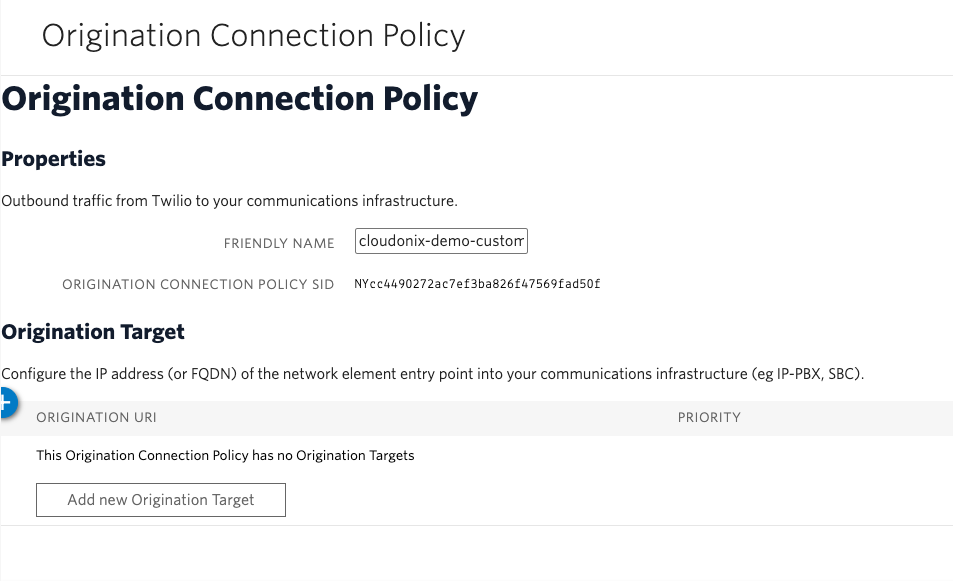
Task: Click the bold Origination Connection Policy heading
Action: pyautogui.click(x=240, y=99)
